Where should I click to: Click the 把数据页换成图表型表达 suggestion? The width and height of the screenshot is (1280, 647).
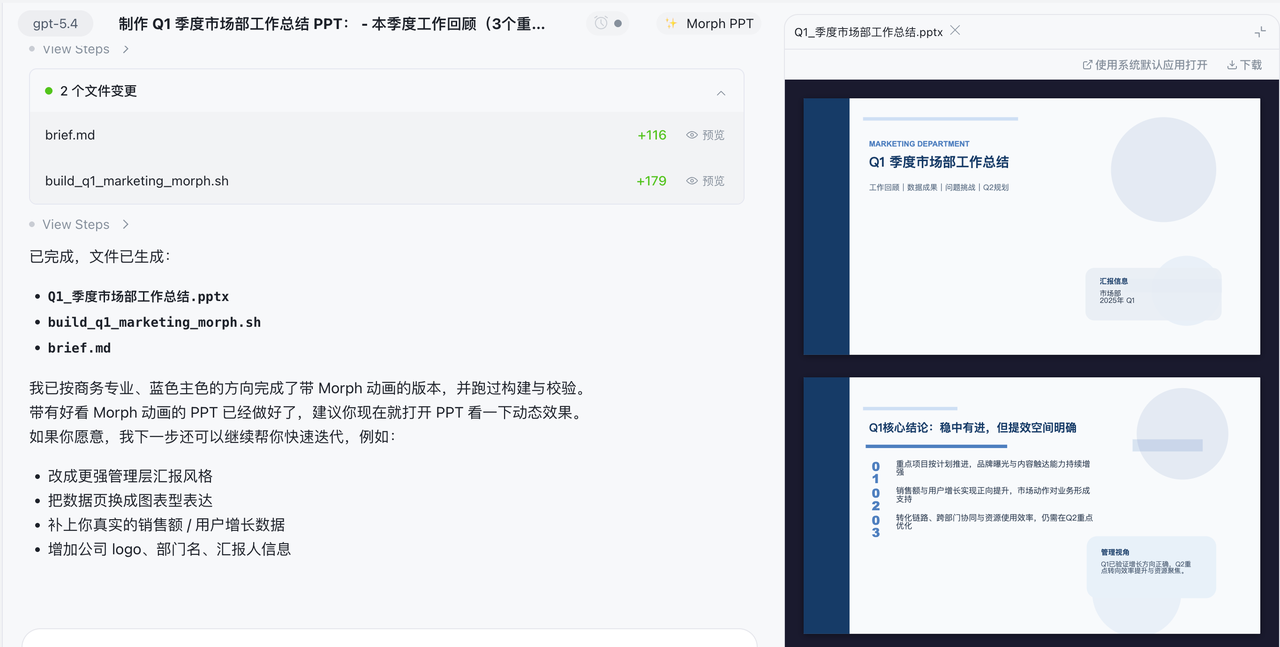[x=130, y=500]
